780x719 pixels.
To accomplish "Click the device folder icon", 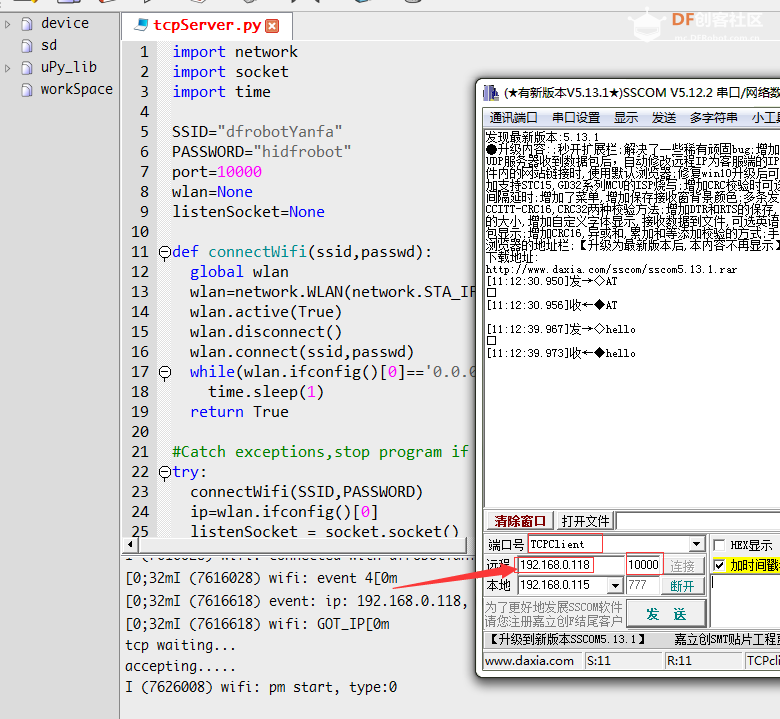I will pos(27,24).
